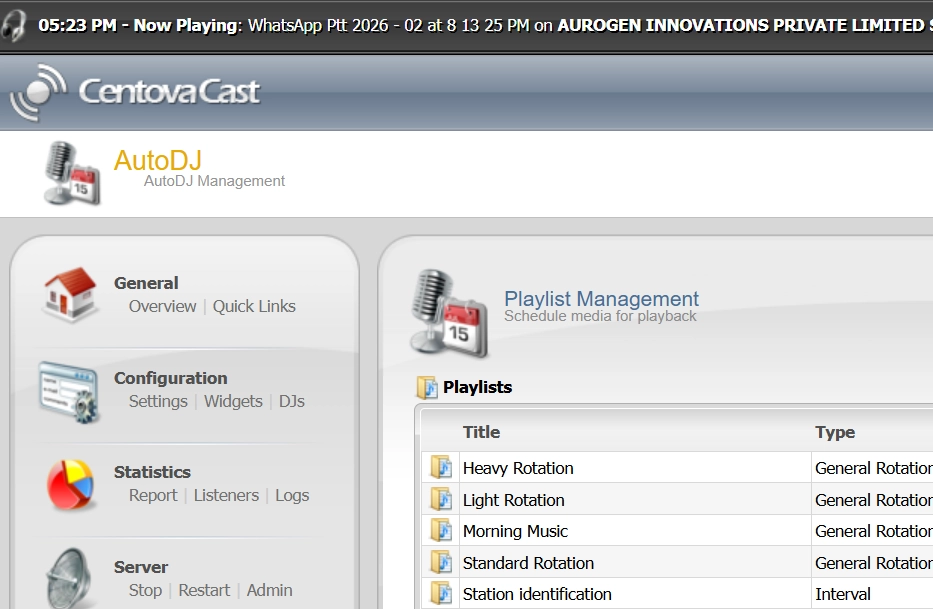Click Admin under Server

pyautogui.click(x=270, y=590)
